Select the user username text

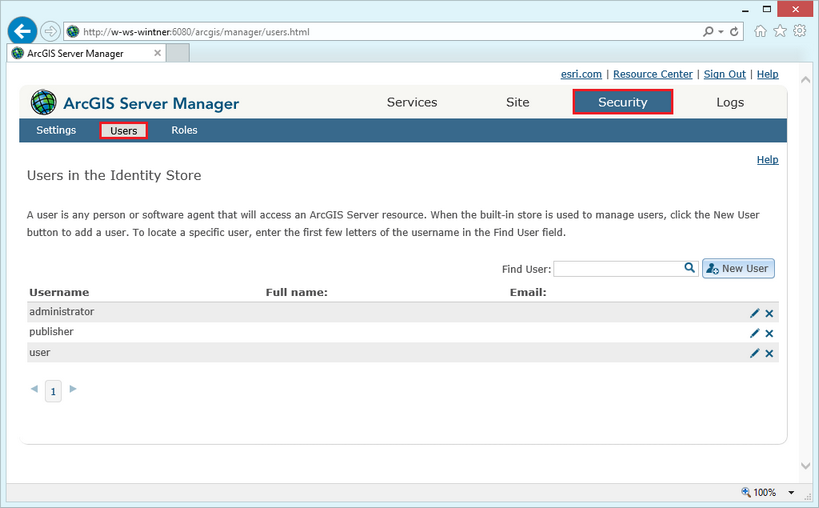tap(40, 352)
